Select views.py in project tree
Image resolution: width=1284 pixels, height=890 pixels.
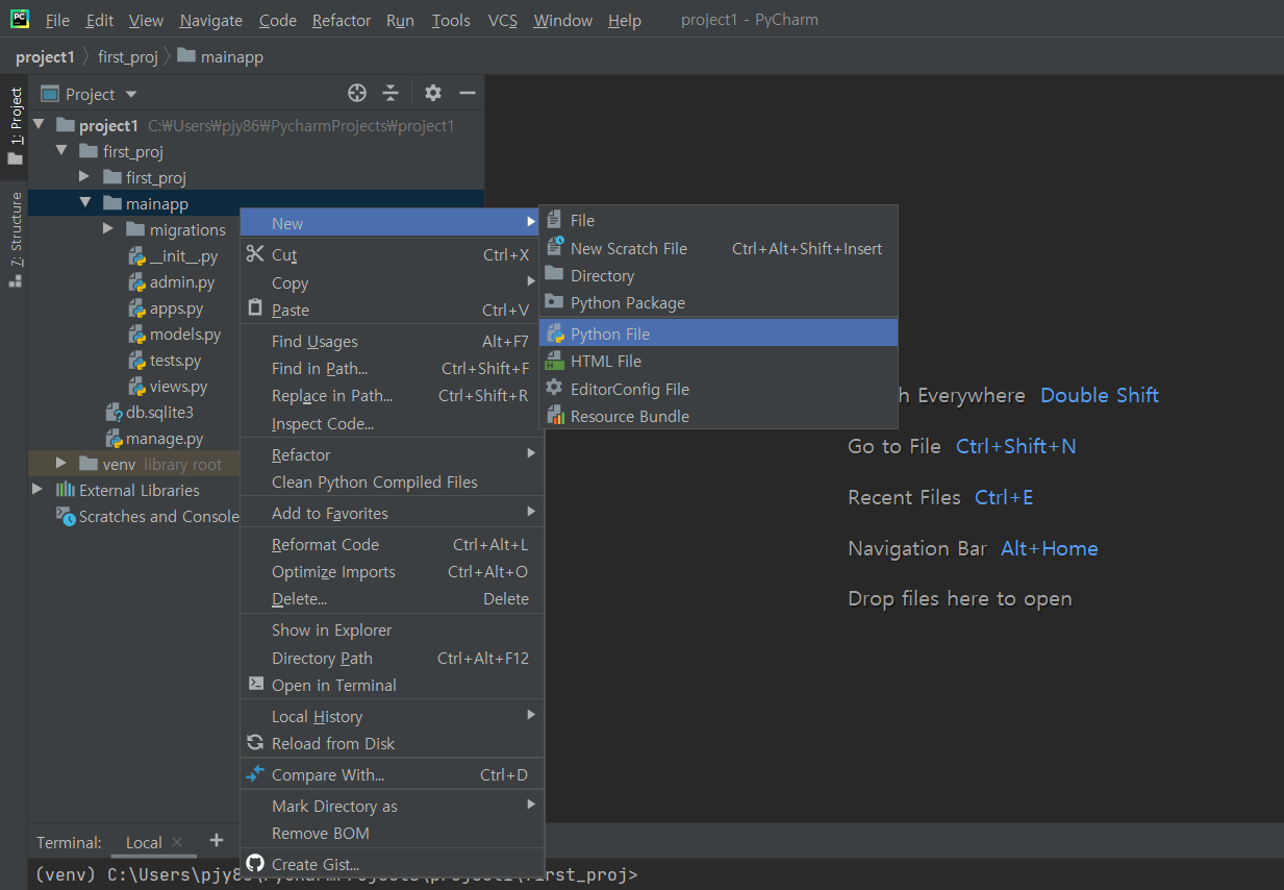tap(168, 386)
